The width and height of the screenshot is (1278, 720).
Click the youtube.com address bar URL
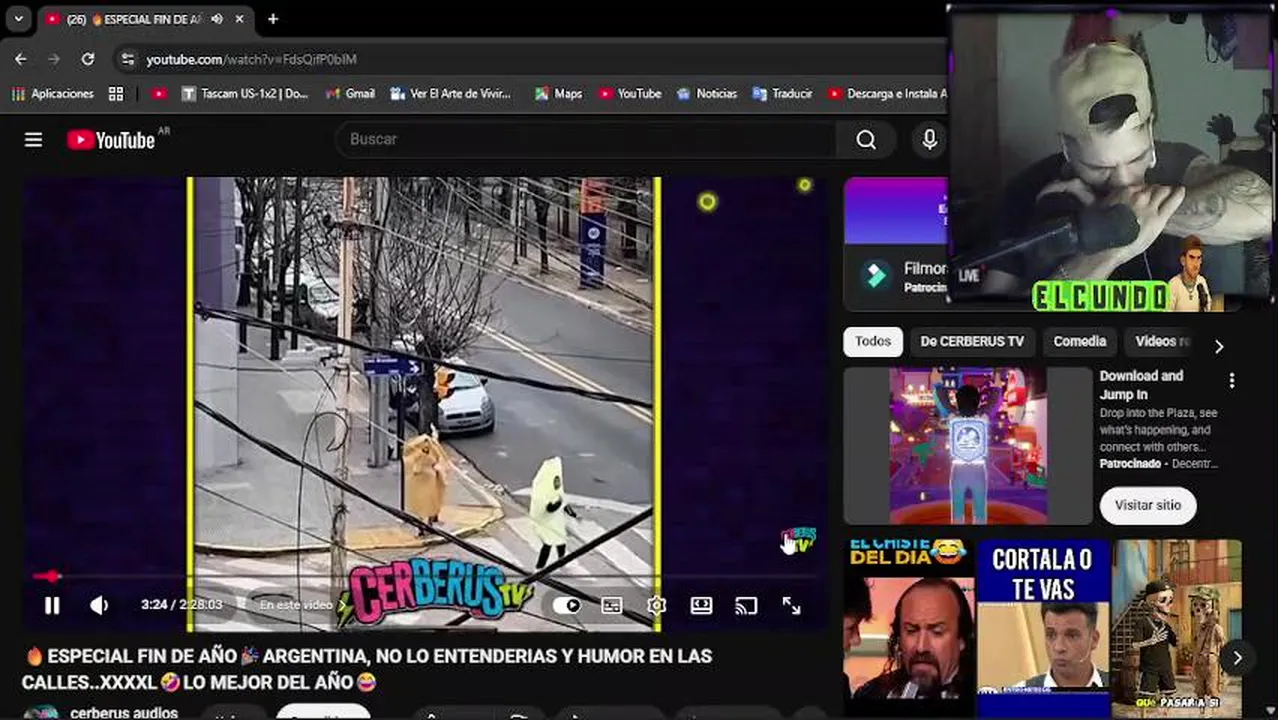point(251,59)
